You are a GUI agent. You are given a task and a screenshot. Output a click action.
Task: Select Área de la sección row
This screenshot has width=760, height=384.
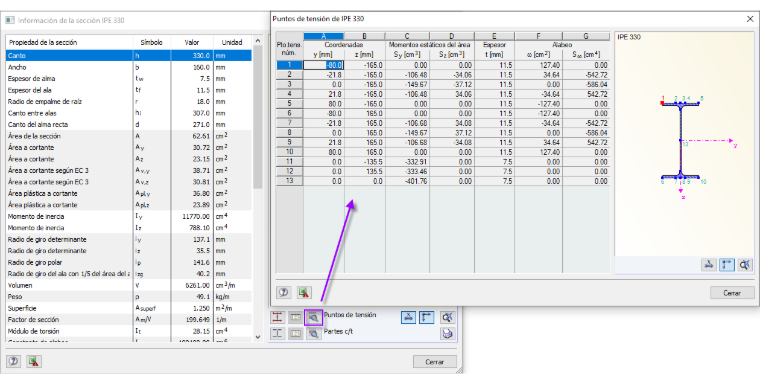pos(129,136)
